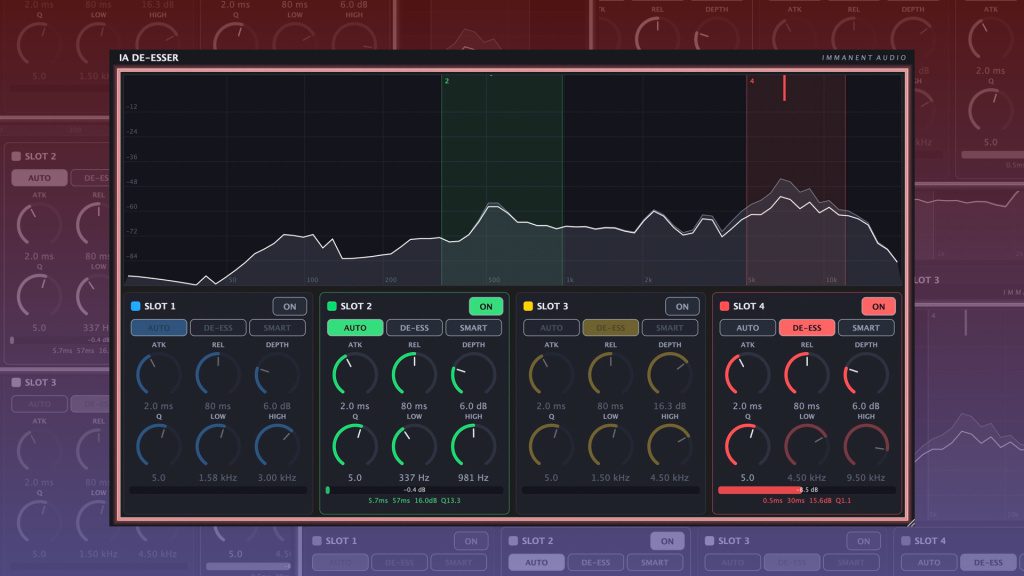The height and width of the screenshot is (576, 1024).
Task: Click the green band 2 region in spectrum
Action: 502,180
